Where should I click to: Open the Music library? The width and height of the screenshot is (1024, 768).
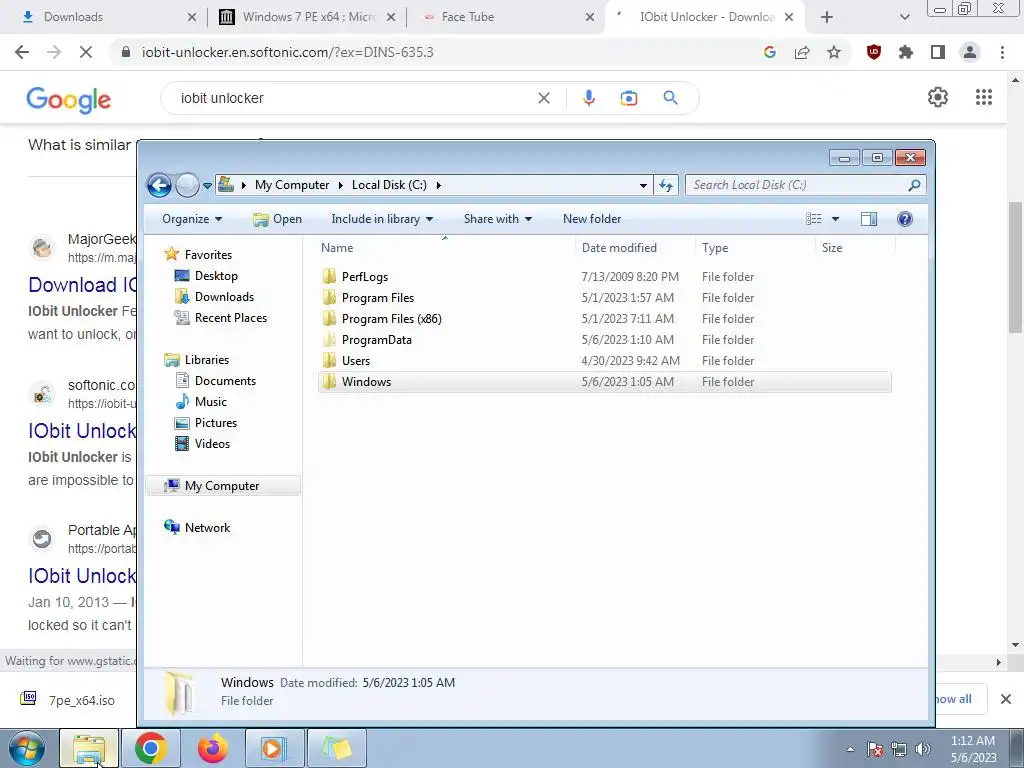tap(201, 402)
